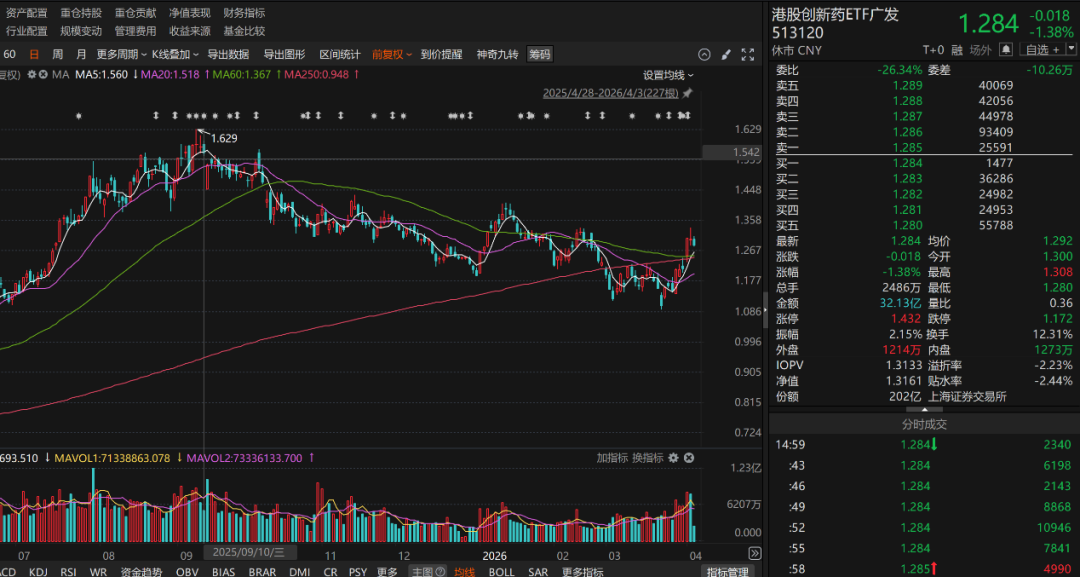Toggle the 均线 overlay on main chart
Image resolution: width=1080 pixels, height=577 pixels.
tap(464, 572)
